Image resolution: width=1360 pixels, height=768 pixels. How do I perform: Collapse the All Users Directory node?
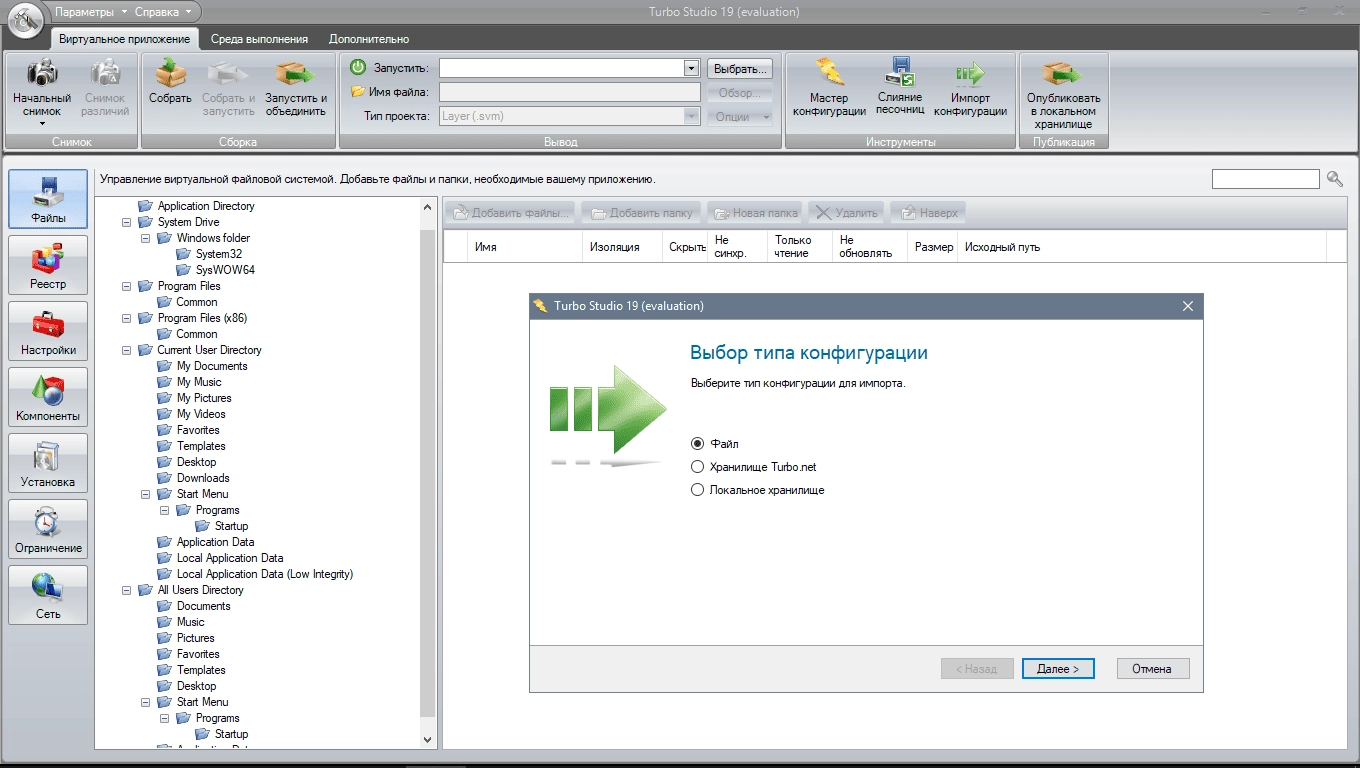click(x=126, y=590)
